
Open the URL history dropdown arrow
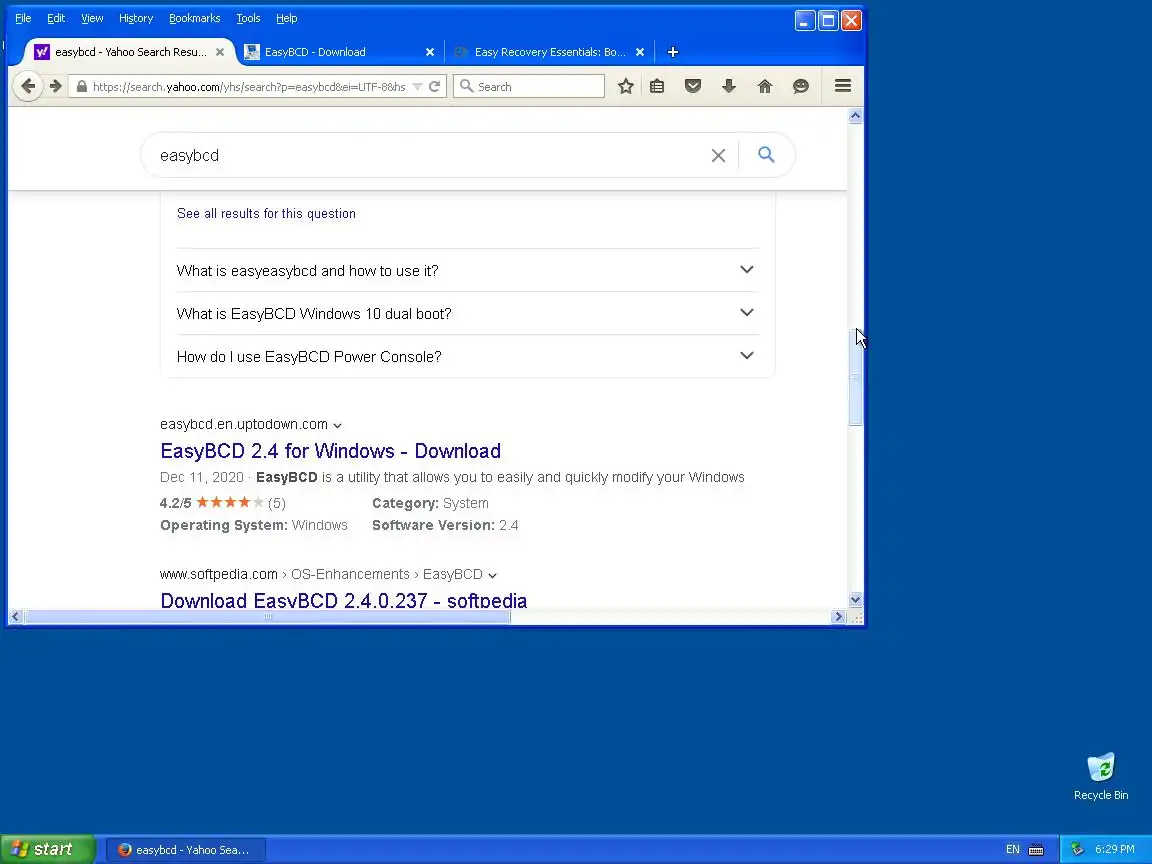point(417,87)
